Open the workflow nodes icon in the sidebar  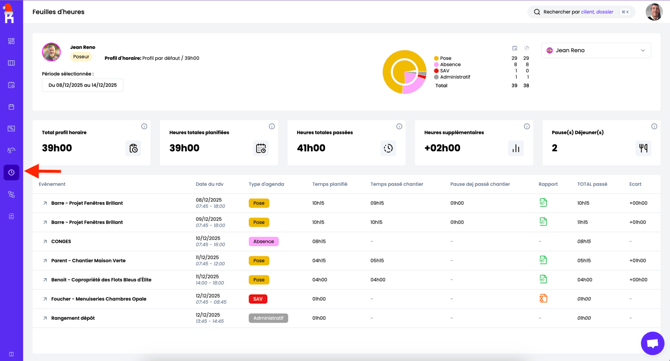click(12, 194)
